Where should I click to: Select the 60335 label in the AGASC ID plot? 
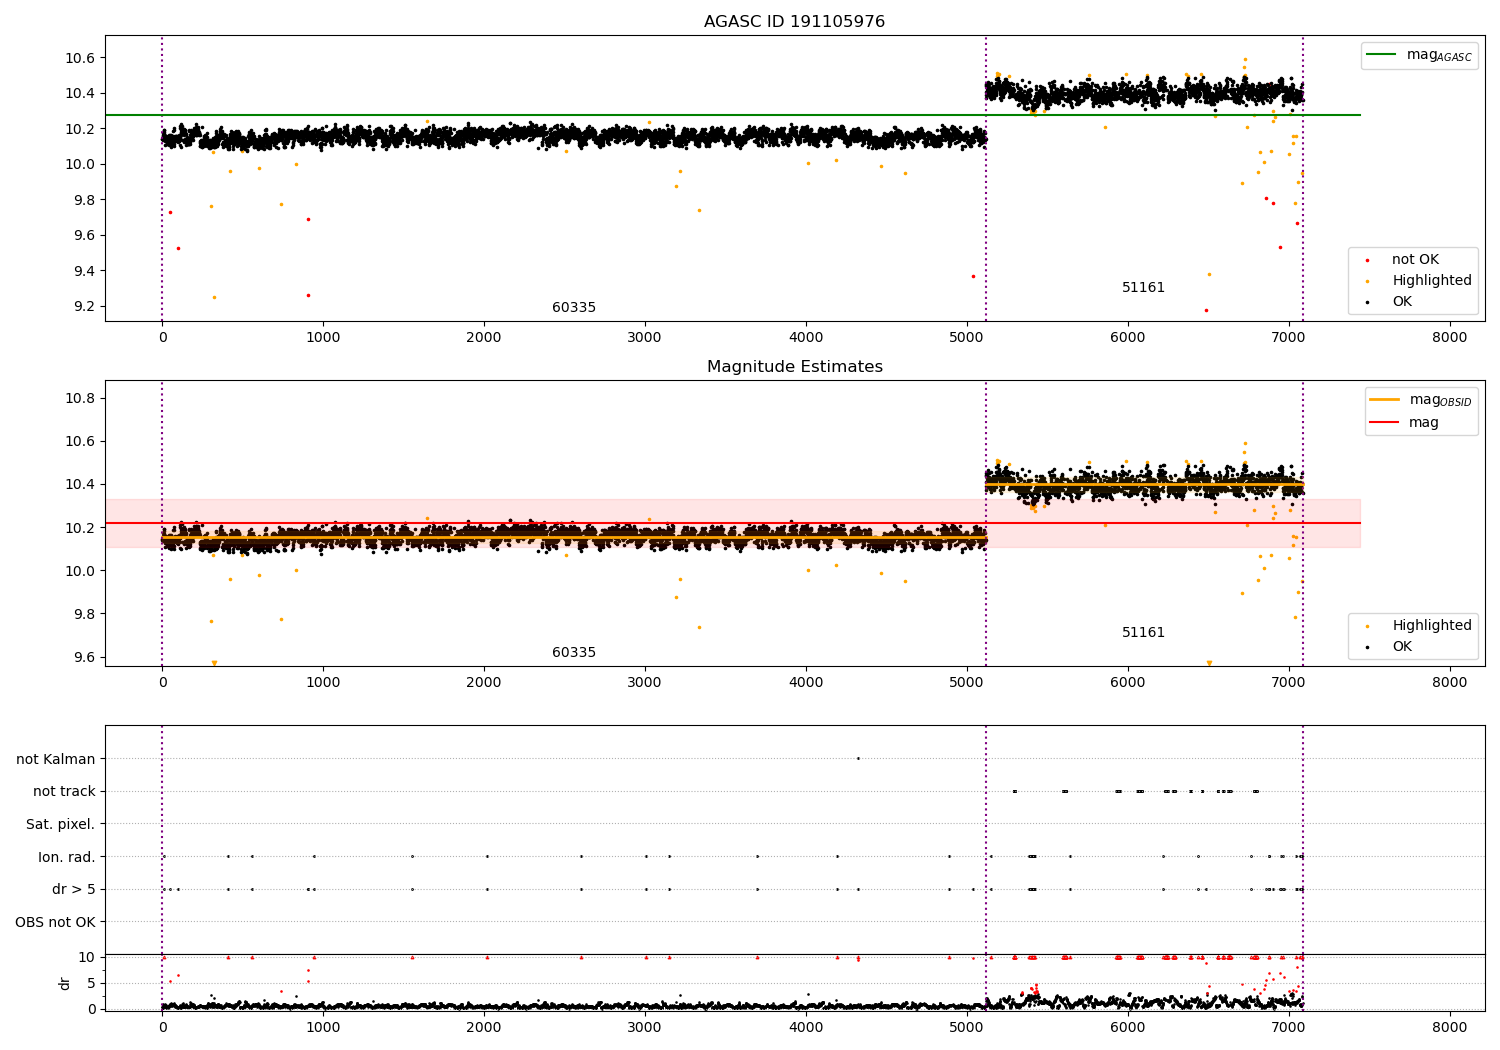tap(574, 308)
